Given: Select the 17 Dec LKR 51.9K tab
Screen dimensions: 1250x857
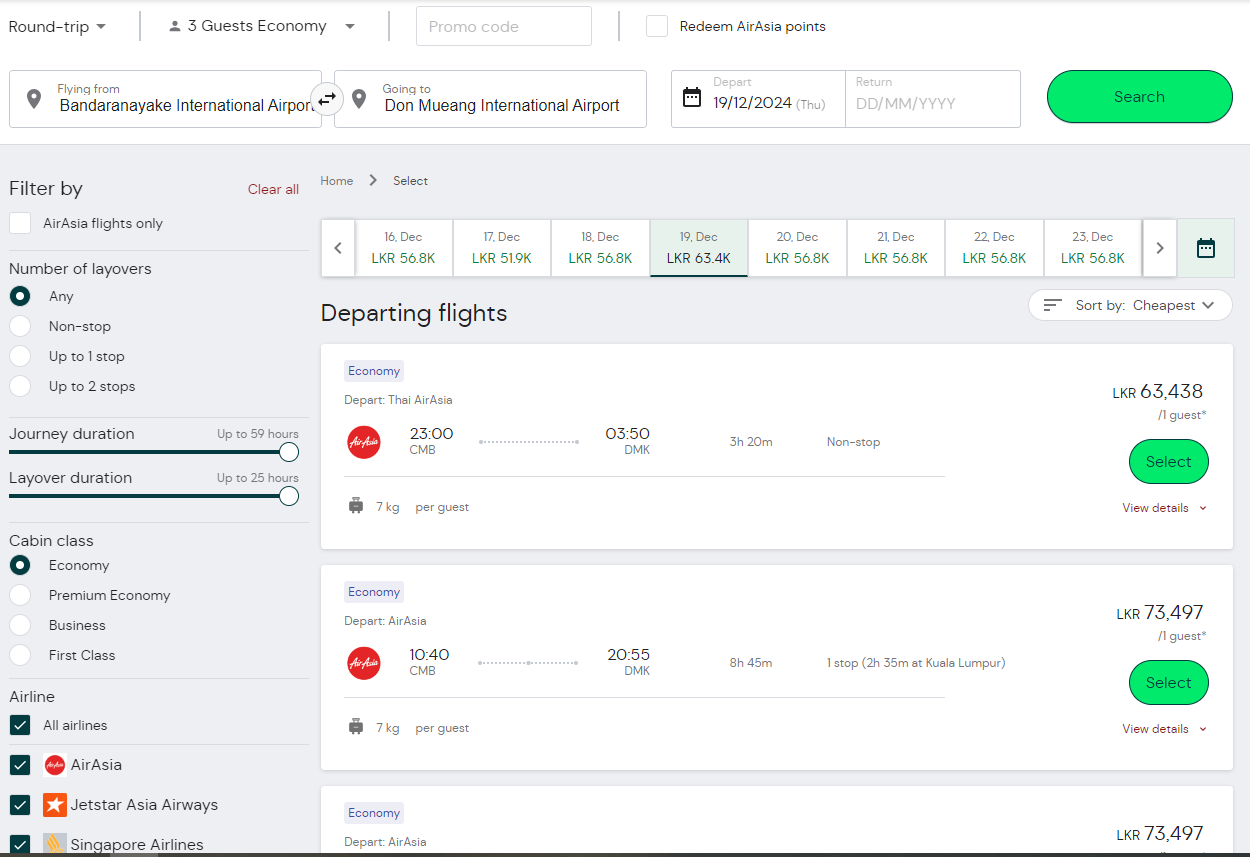Looking at the screenshot, I should click(x=501, y=248).
